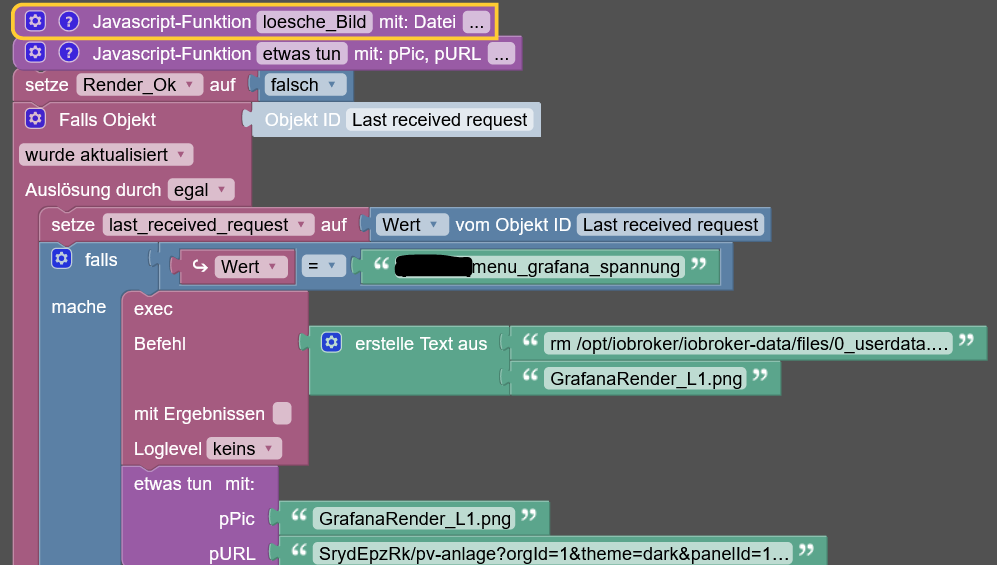
Task: Show help for loesche_Bild Javascript function
Action: click(x=69, y=21)
